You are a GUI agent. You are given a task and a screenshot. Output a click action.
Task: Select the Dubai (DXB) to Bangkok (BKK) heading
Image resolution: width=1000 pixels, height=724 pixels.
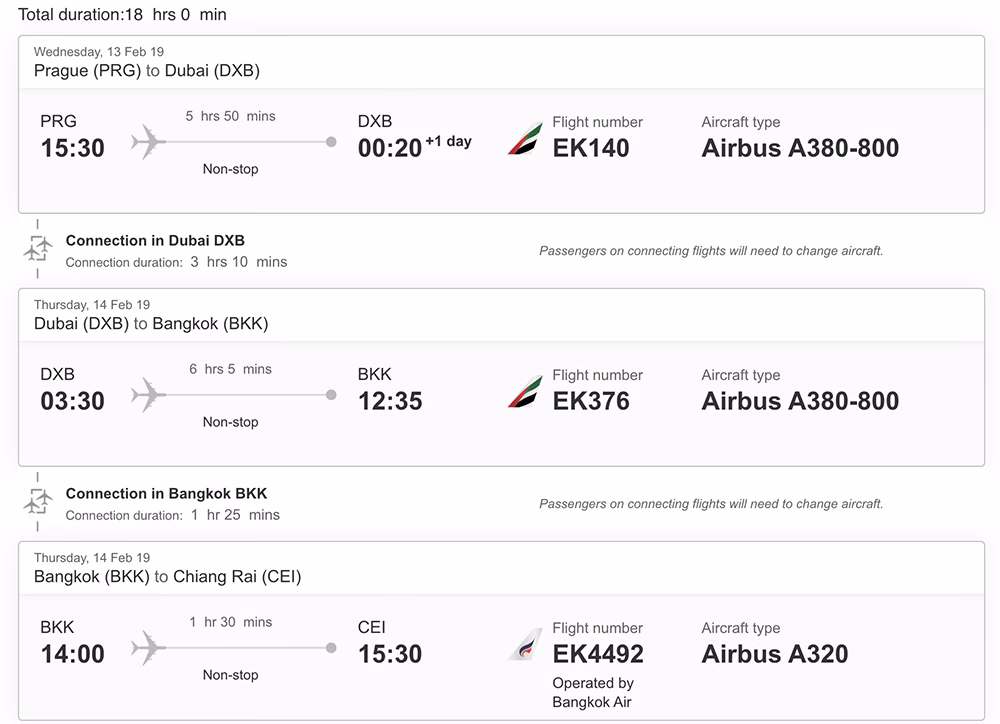(151, 324)
